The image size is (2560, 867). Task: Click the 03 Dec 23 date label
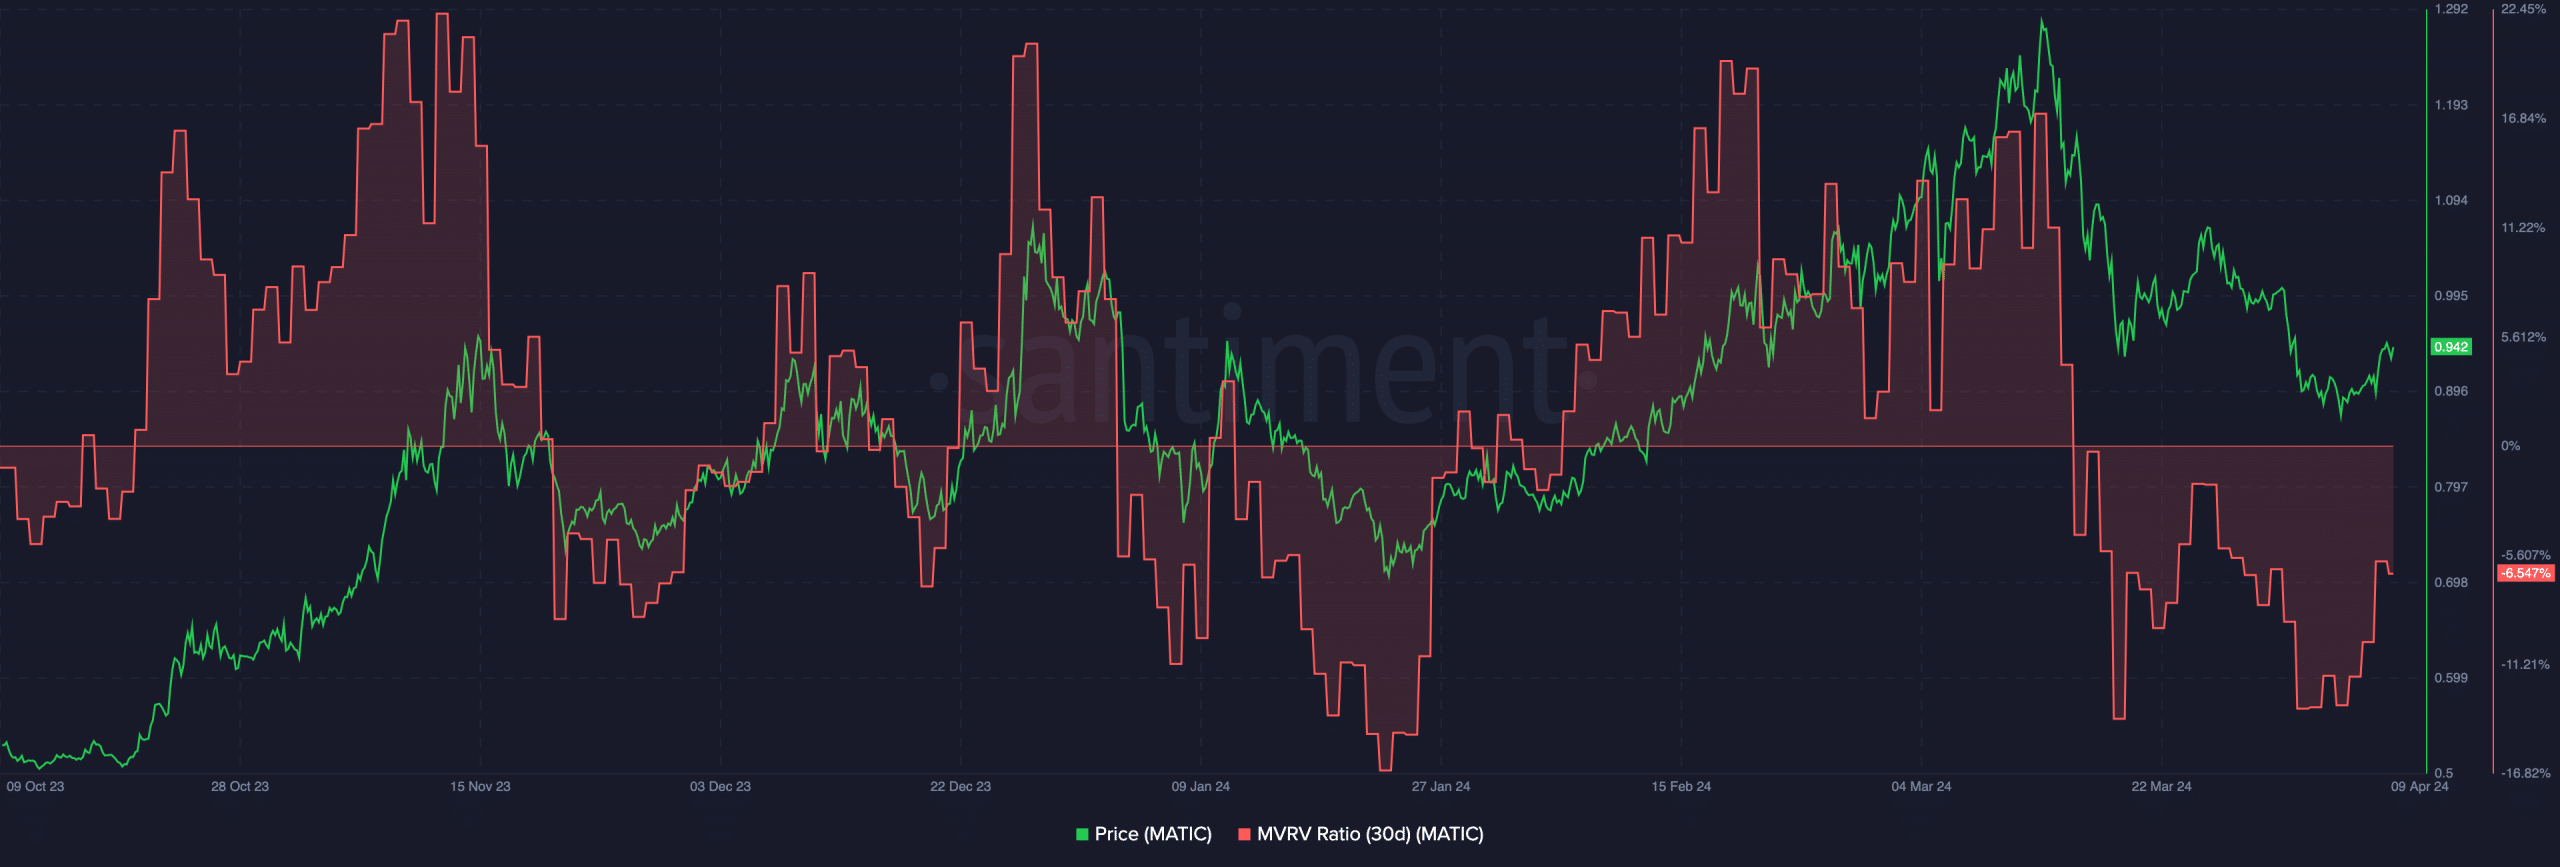[x=720, y=786]
